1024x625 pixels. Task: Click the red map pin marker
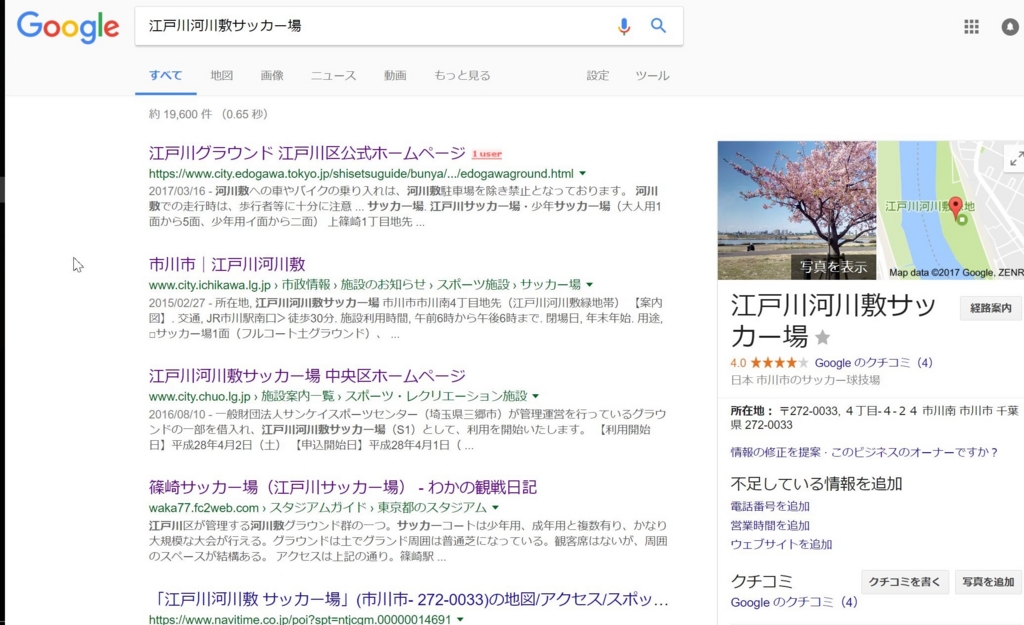pyautogui.click(x=955, y=208)
